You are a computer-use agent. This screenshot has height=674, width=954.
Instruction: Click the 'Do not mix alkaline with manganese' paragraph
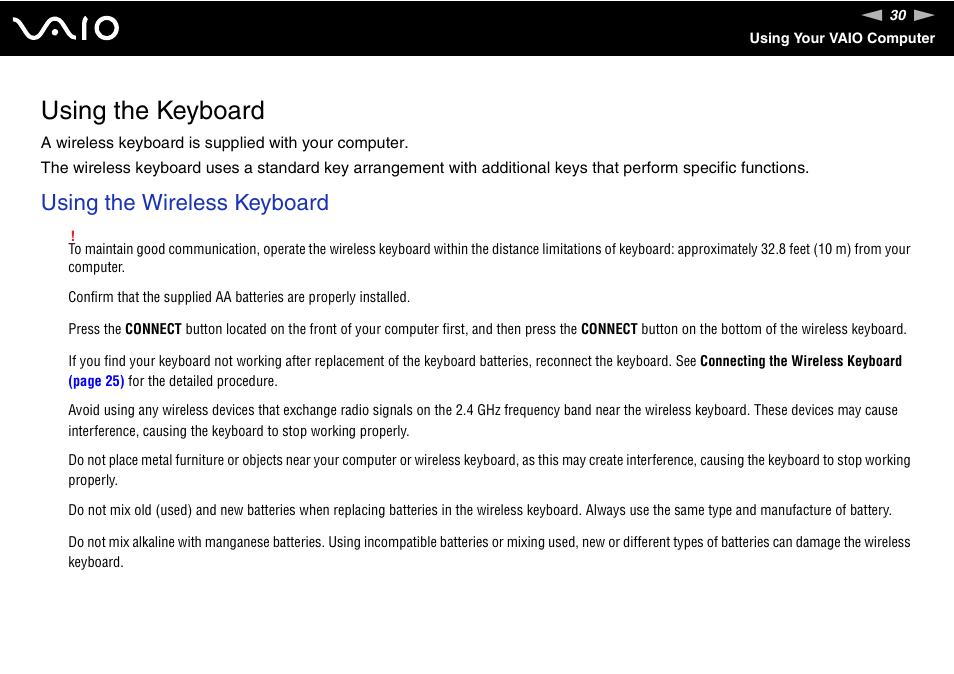tap(489, 552)
